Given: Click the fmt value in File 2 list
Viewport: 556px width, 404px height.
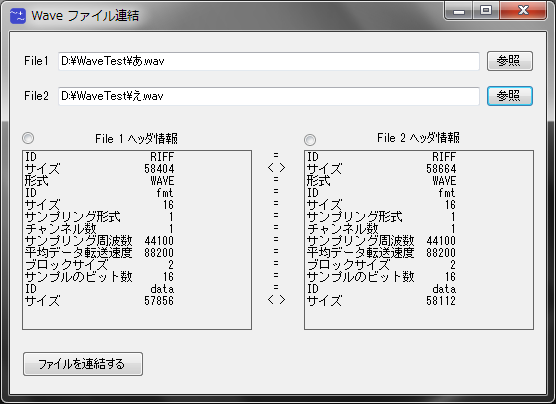Looking at the screenshot, I should 447,193.
